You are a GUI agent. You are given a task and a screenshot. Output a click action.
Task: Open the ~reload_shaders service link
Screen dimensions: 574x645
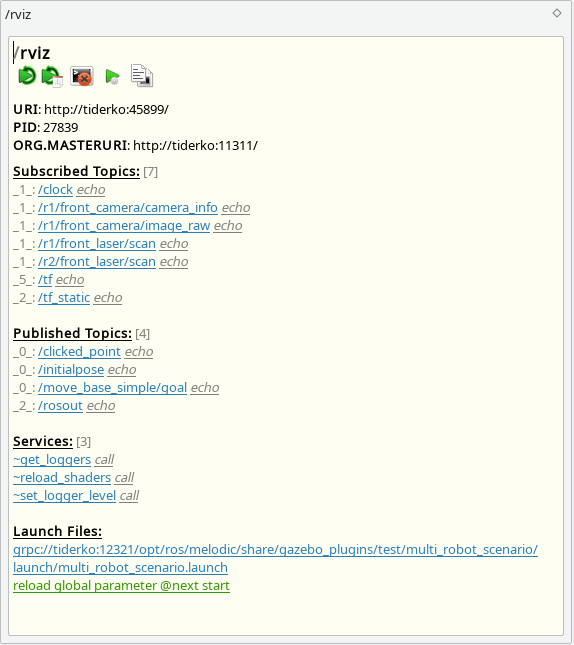62,478
